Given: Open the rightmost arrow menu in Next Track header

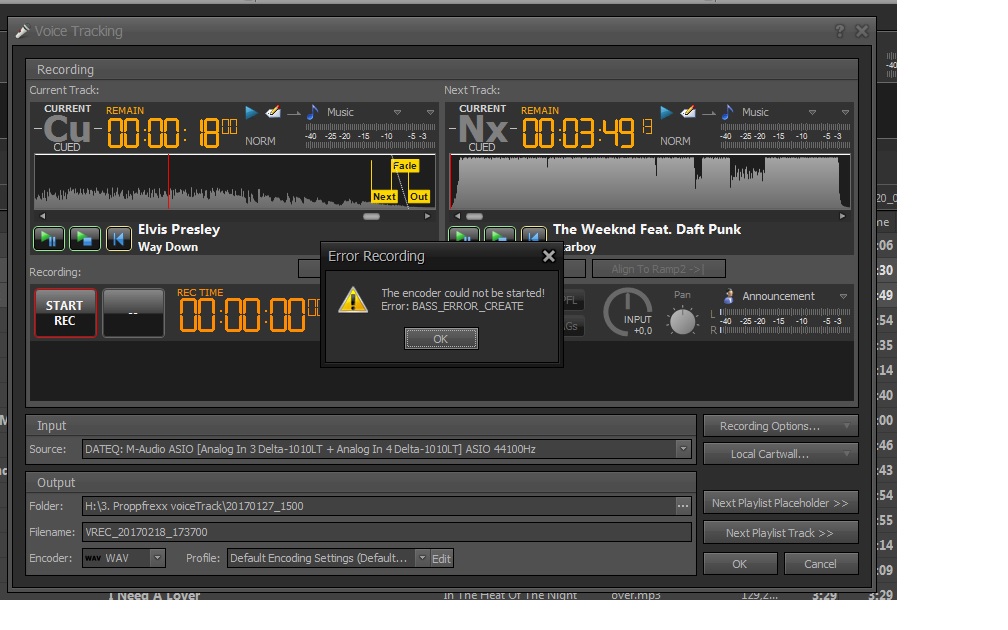Looking at the screenshot, I should [x=845, y=112].
